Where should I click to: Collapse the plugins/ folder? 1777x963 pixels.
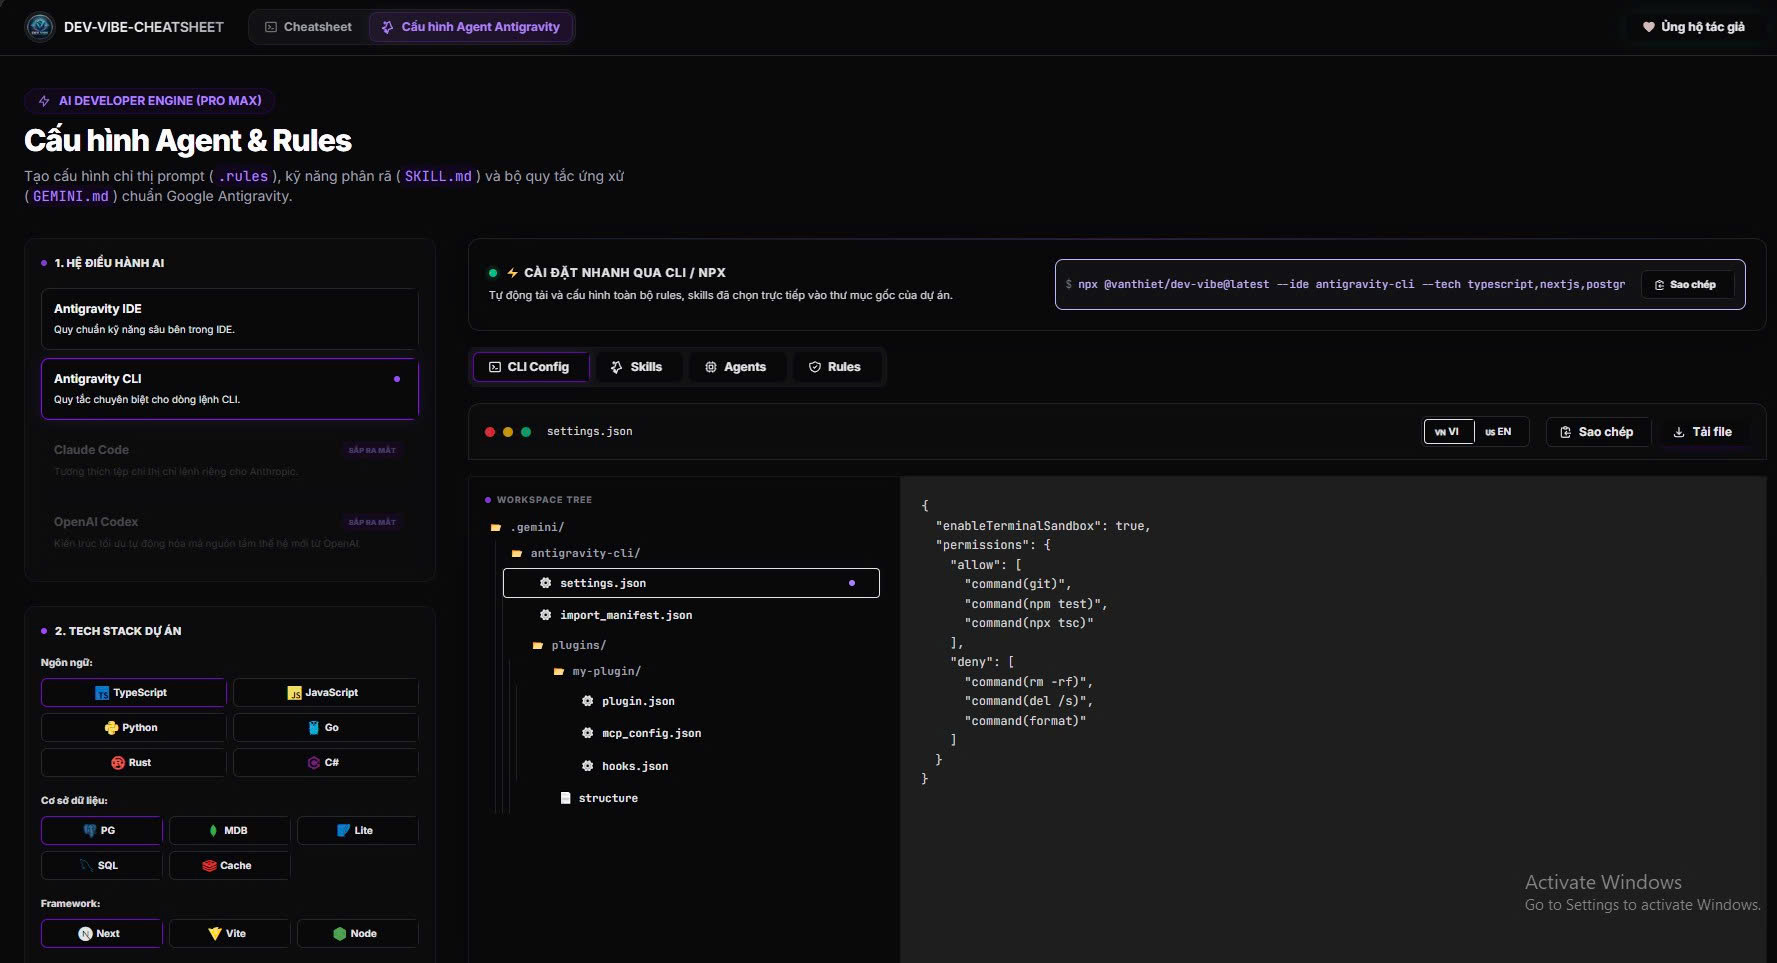click(570, 645)
